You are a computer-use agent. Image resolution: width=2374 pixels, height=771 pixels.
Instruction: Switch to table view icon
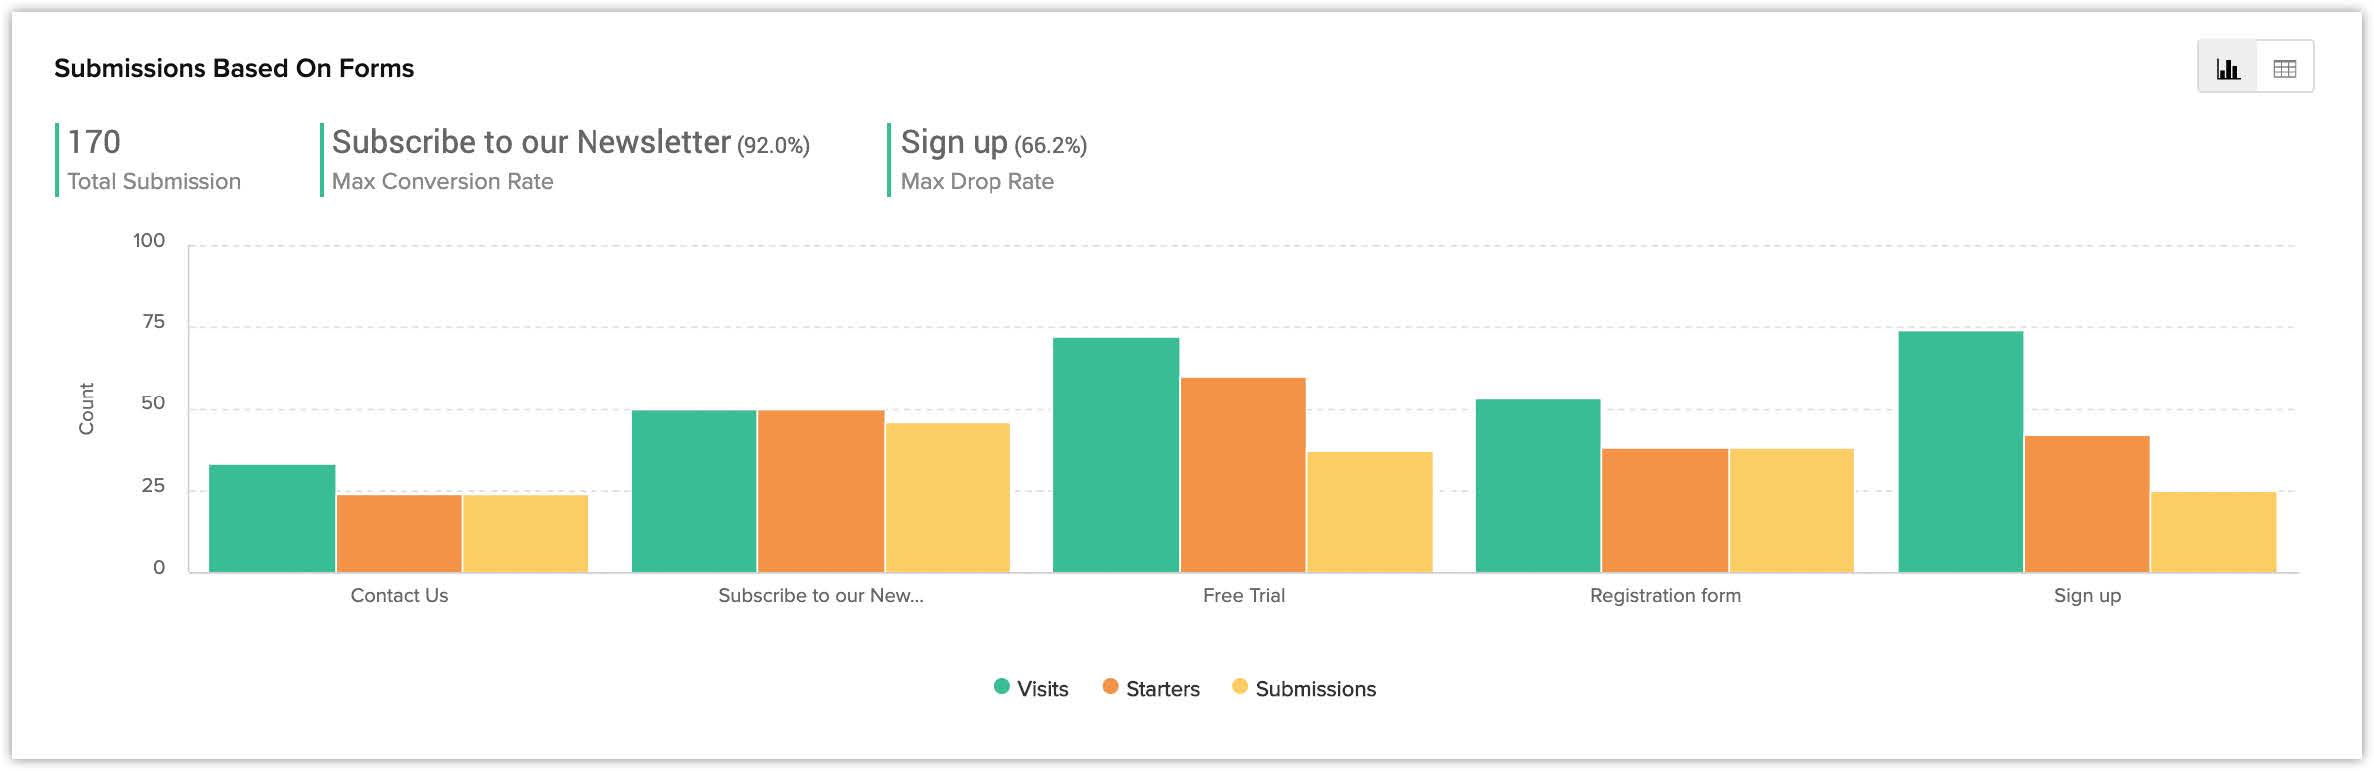coord(2284,68)
